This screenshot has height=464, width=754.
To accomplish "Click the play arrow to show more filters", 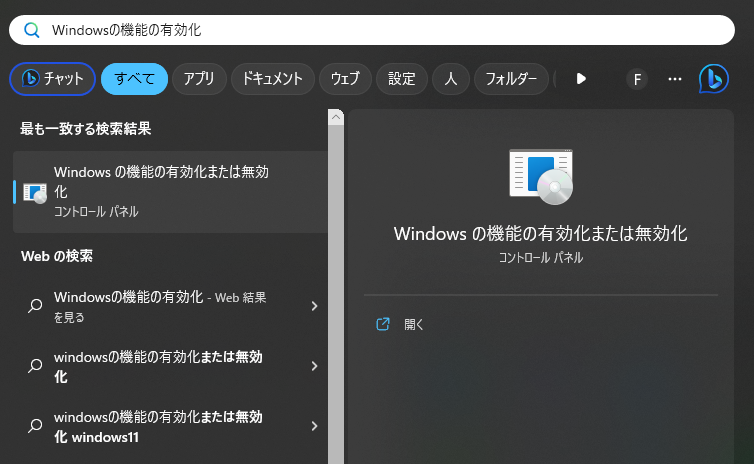I will pyautogui.click(x=581, y=79).
